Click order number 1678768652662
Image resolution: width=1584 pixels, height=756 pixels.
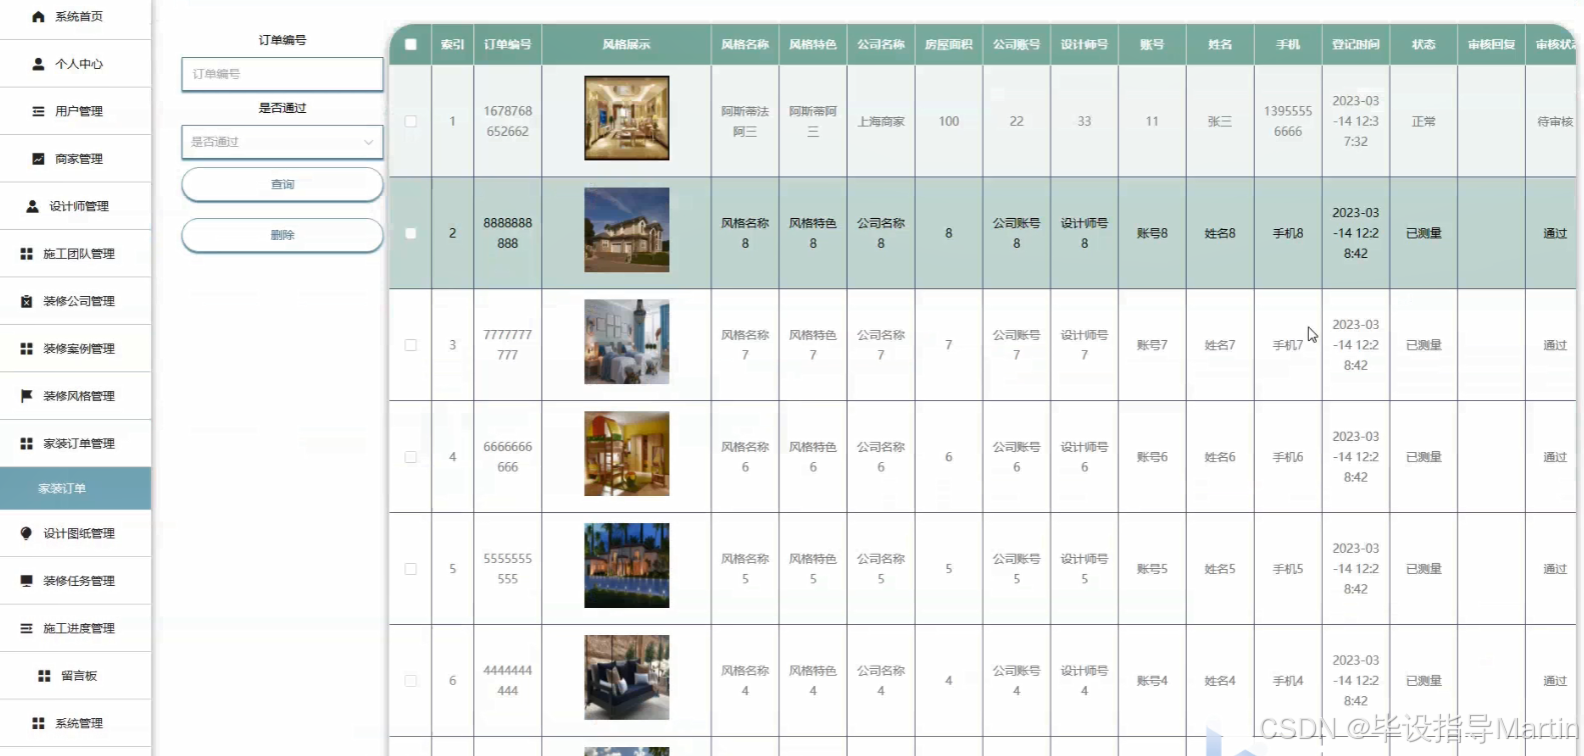point(508,121)
